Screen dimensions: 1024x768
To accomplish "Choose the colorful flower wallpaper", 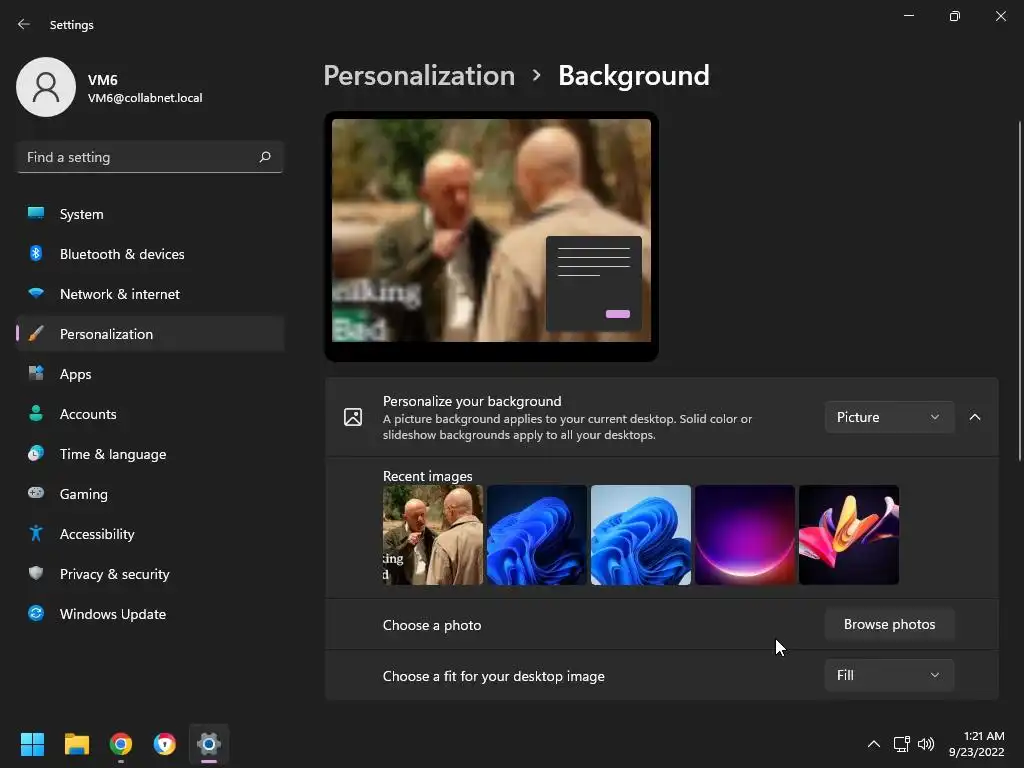I will 849,535.
